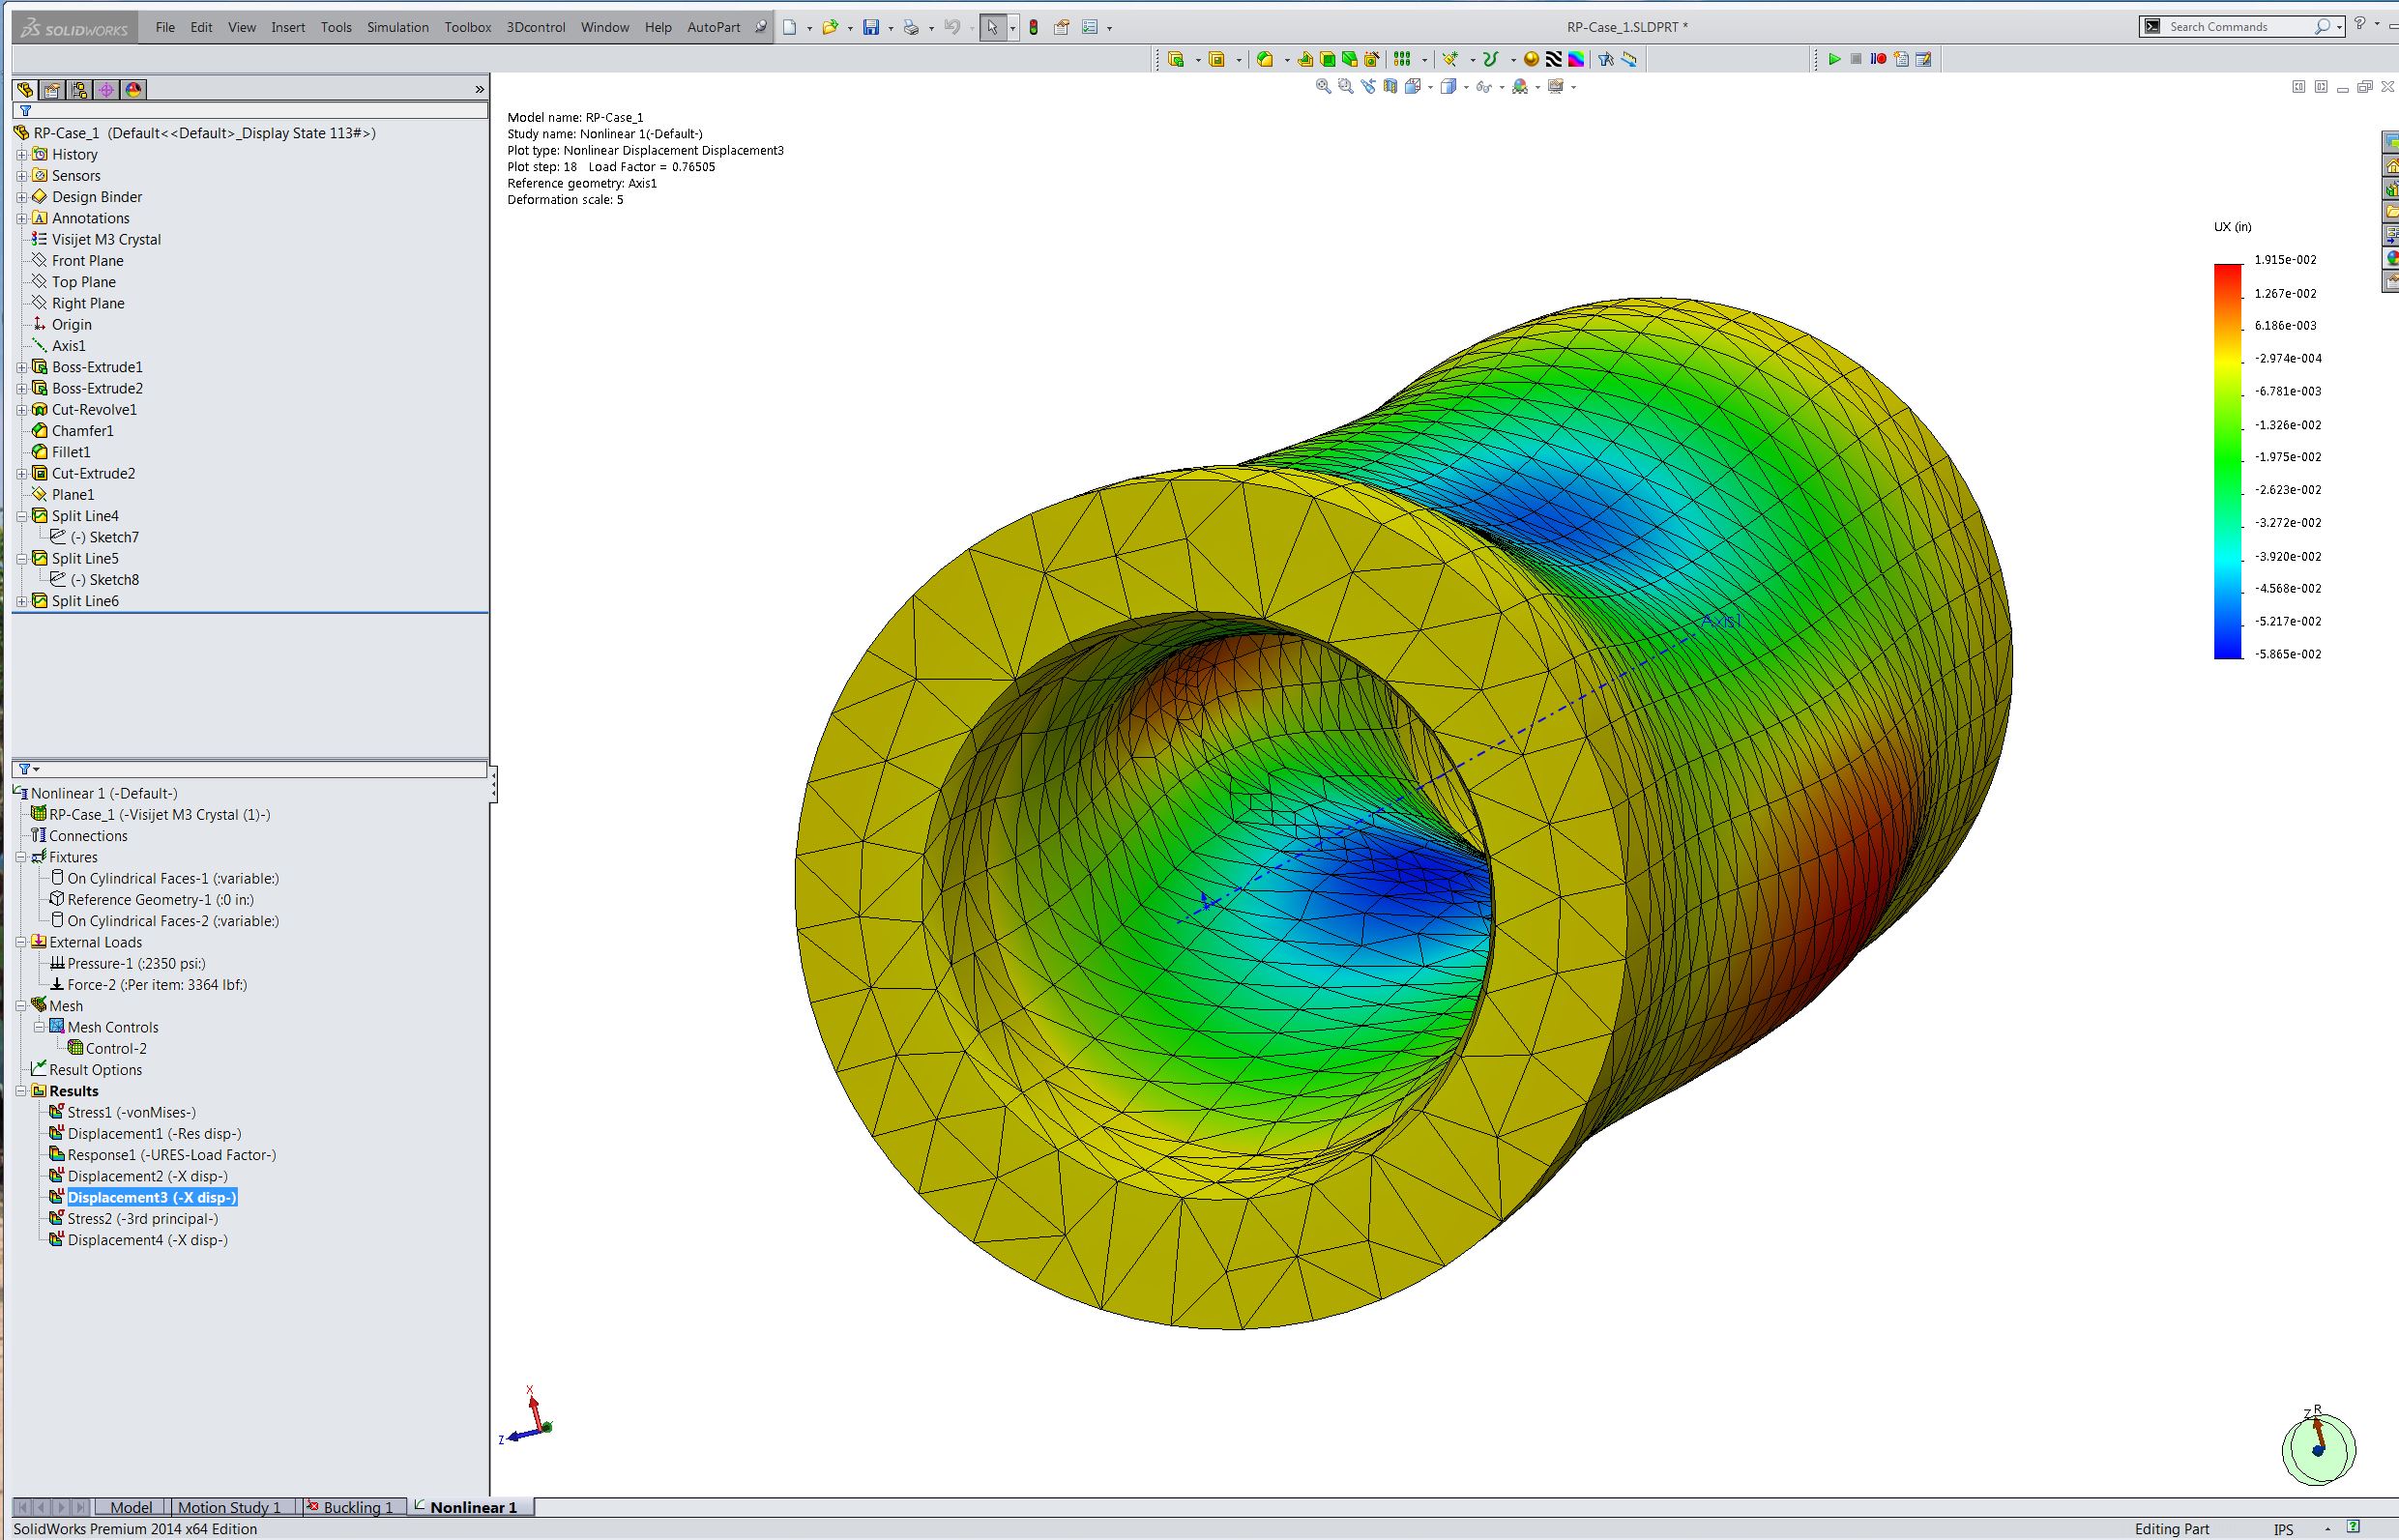Click the Previous View icon
Screen dimensions: 2399x1540
tap(1368, 87)
